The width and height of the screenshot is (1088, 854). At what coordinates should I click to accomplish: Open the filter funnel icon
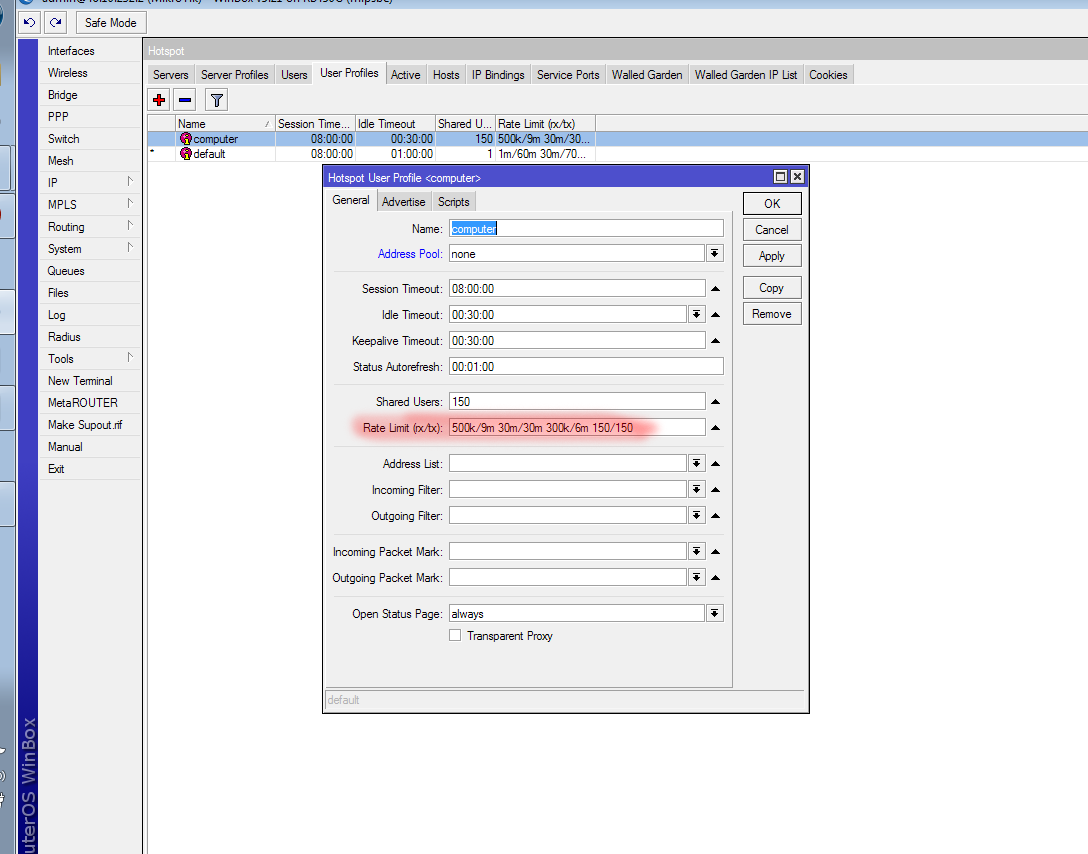click(x=216, y=99)
